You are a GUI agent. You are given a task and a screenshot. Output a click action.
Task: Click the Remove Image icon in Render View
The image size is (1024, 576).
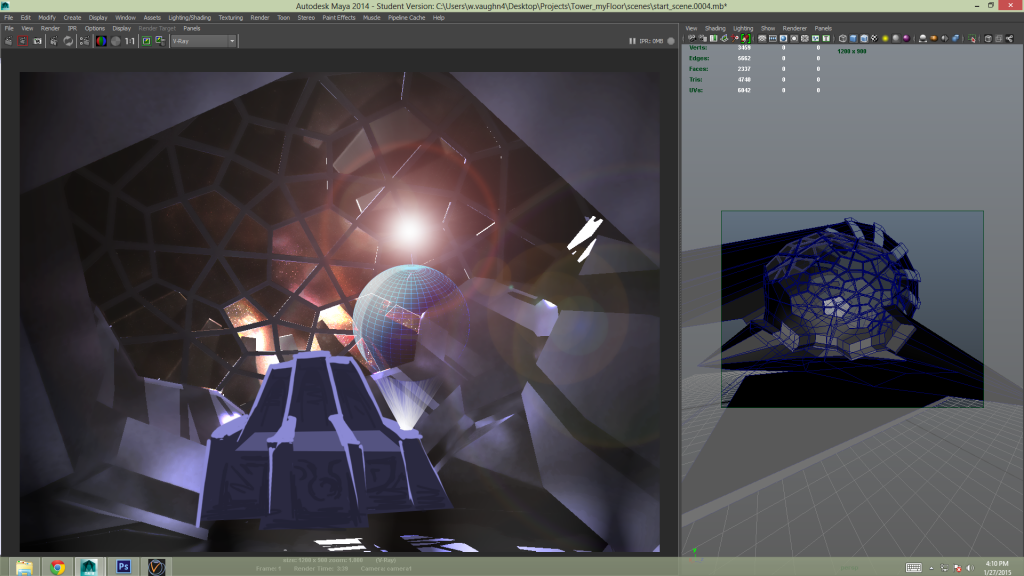[x=160, y=40]
